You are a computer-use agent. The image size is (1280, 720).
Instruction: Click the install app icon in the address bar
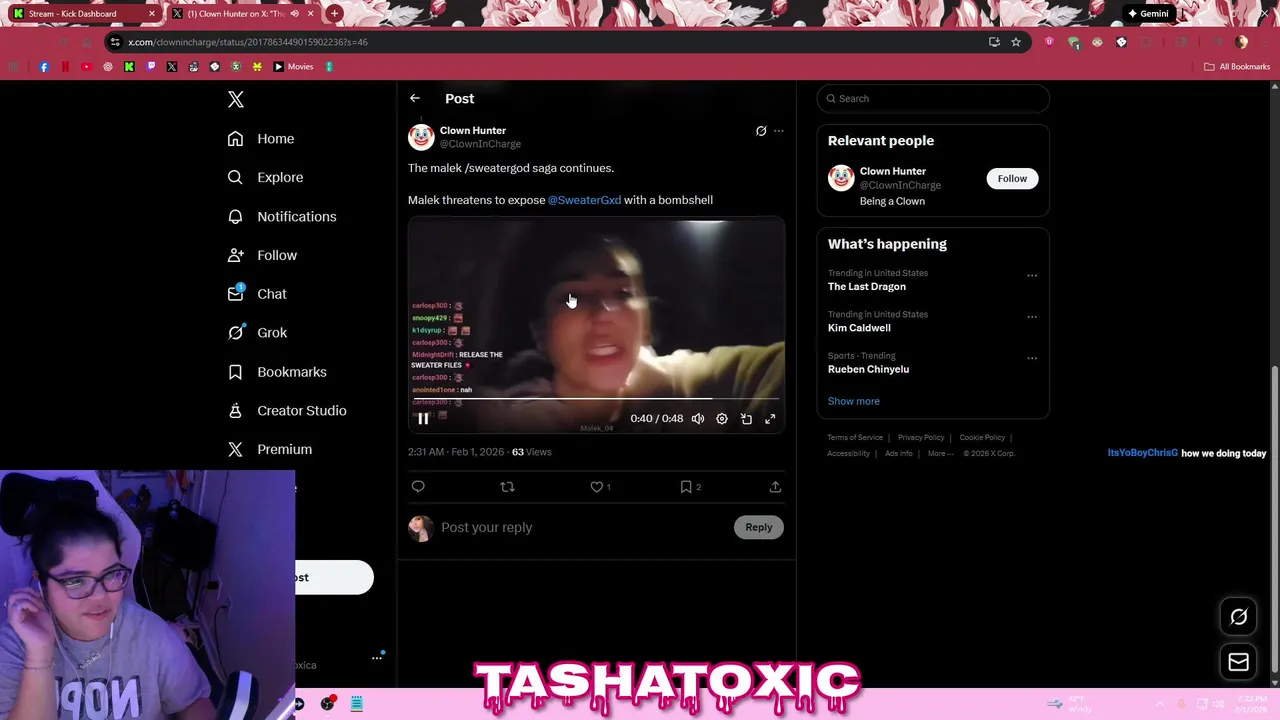coord(994,42)
